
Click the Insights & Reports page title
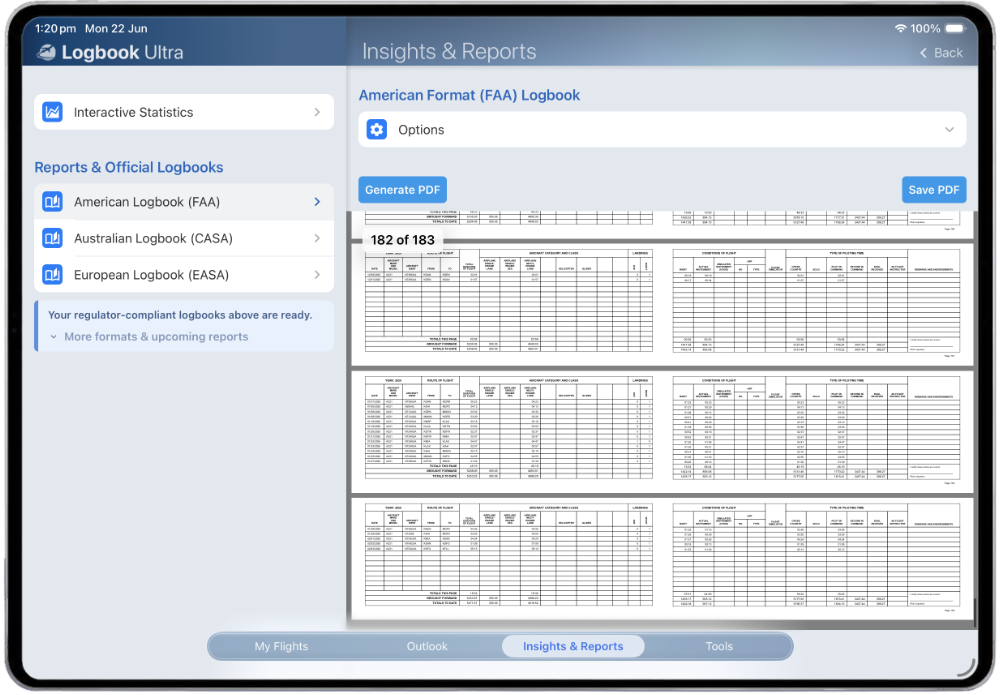pyautogui.click(x=449, y=52)
